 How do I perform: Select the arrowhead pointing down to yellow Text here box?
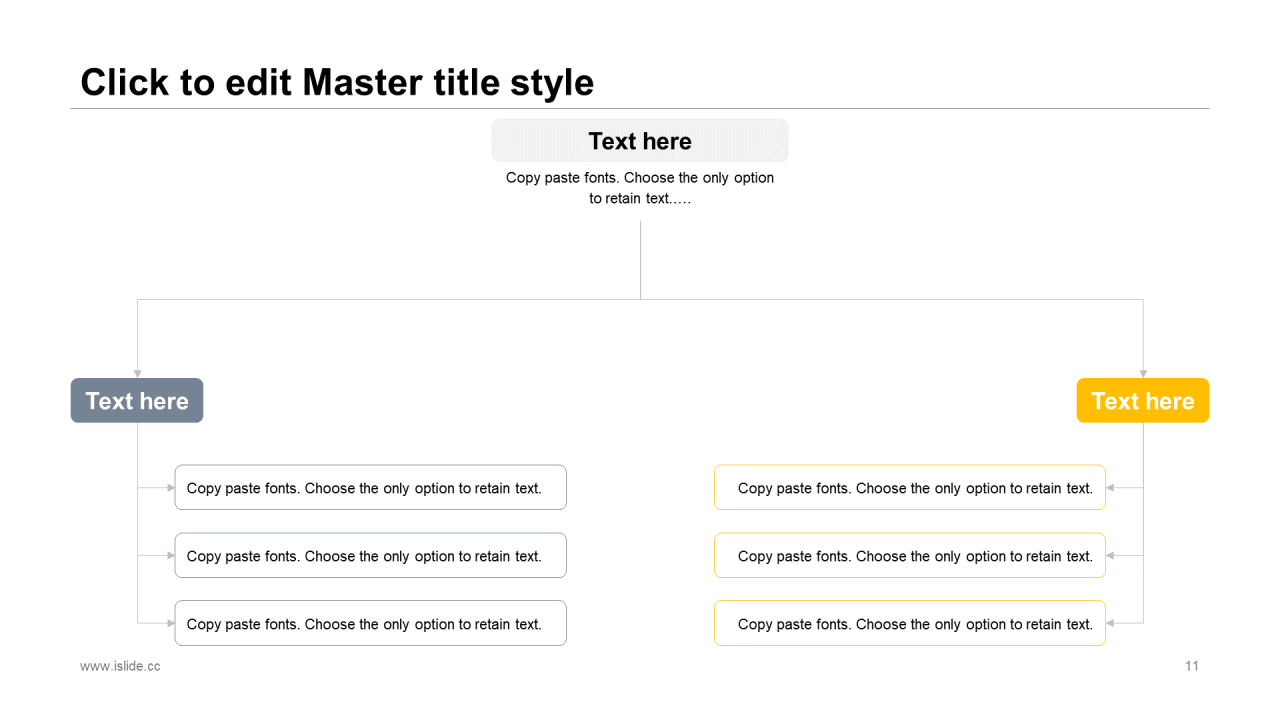[x=1143, y=374]
